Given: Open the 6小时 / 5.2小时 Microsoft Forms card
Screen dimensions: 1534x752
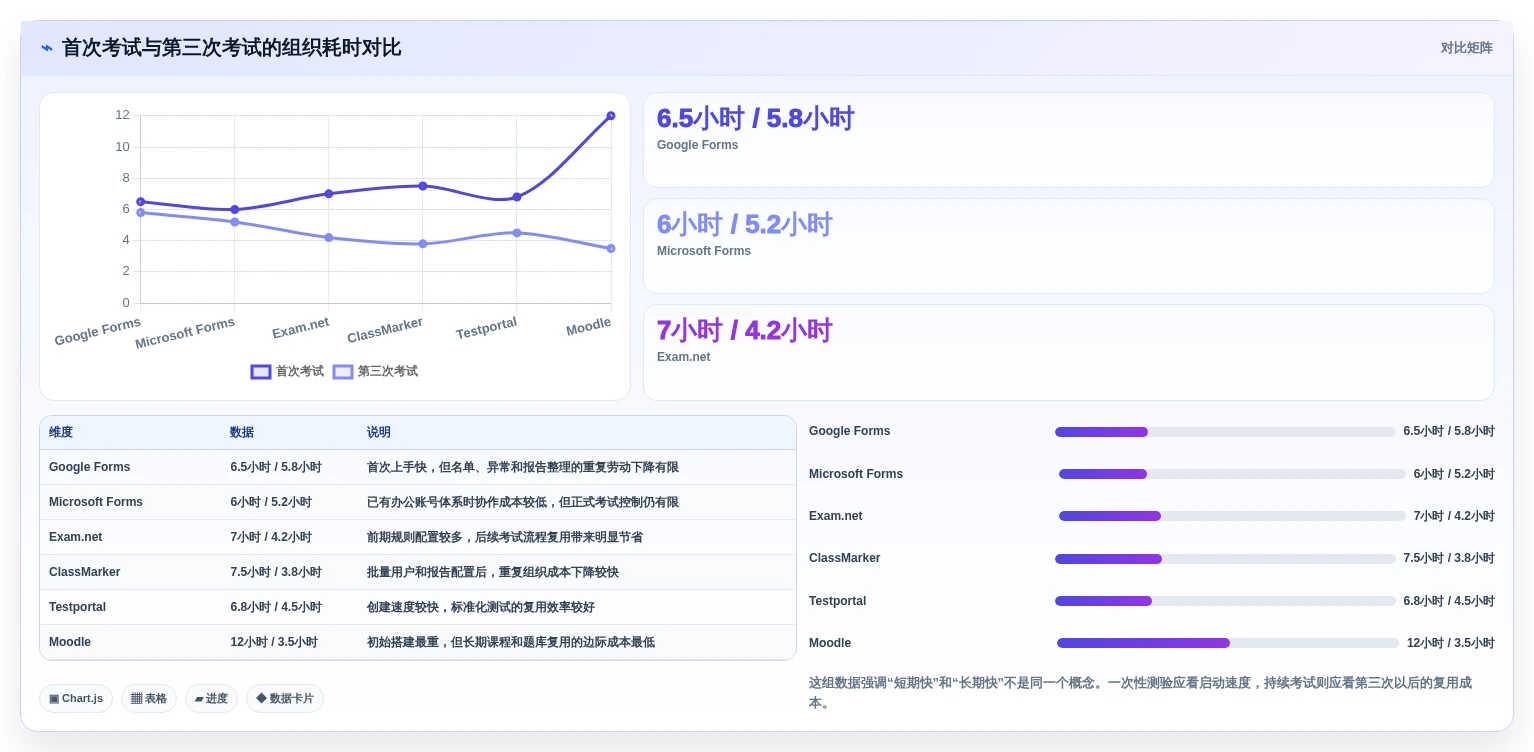Looking at the screenshot, I should point(1068,246).
